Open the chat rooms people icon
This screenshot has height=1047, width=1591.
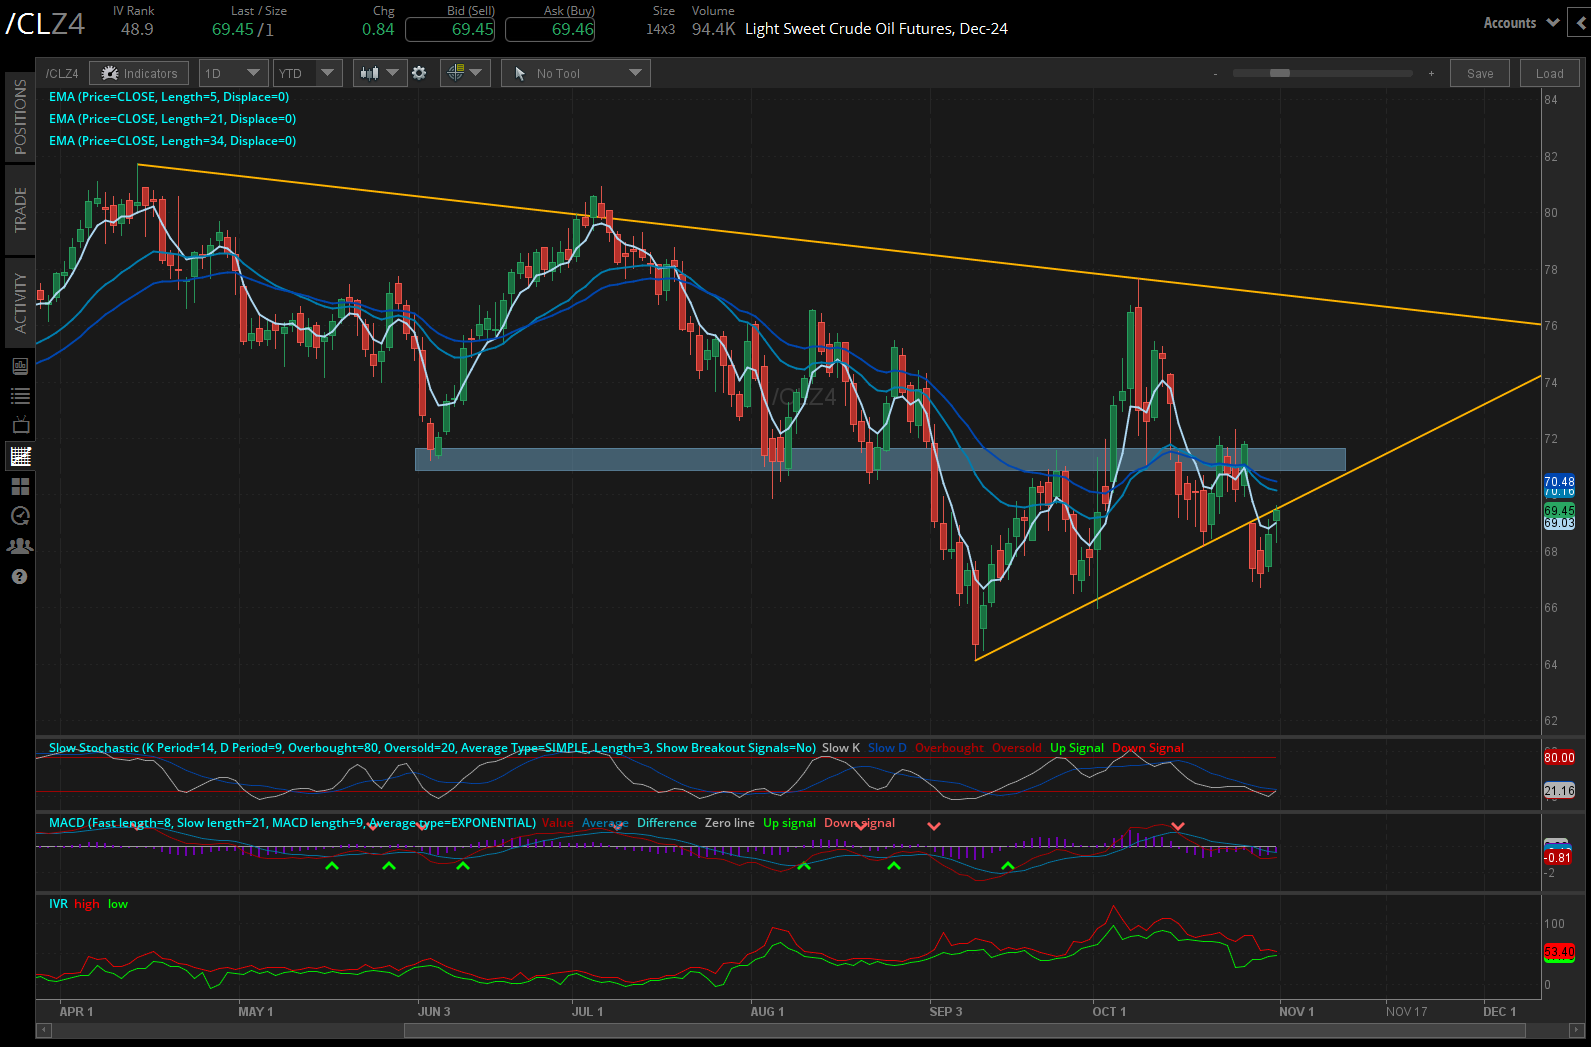click(20, 546)
